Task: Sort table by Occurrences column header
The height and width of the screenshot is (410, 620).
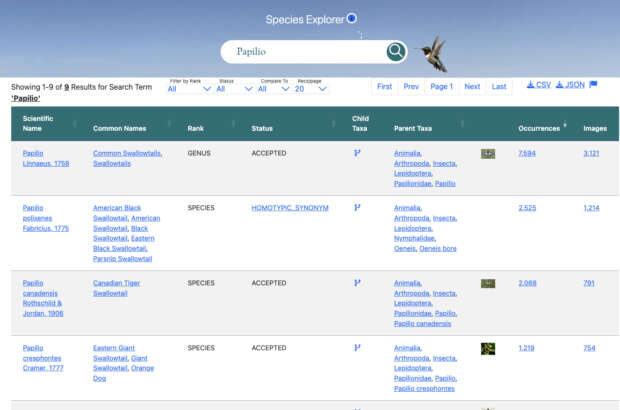Action: point(539,128)
